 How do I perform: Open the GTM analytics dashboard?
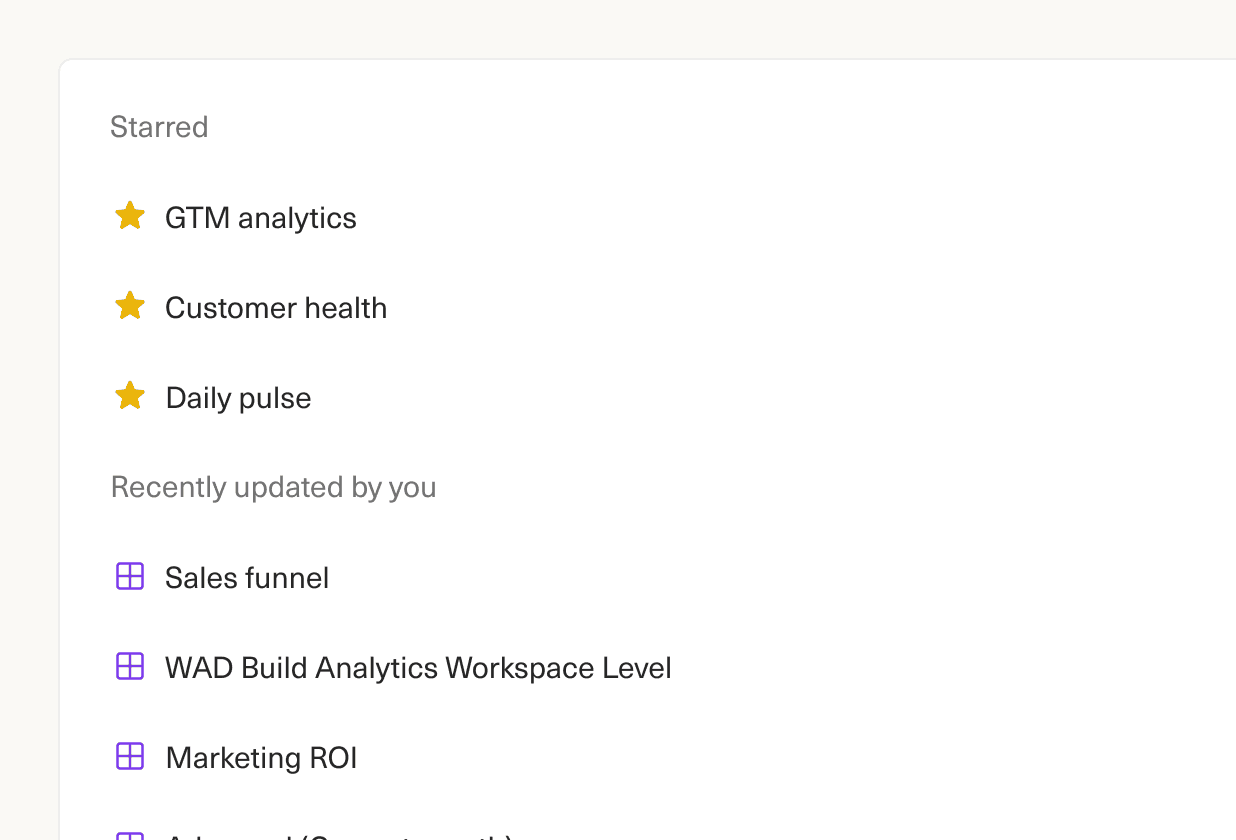tap(260, 218)
